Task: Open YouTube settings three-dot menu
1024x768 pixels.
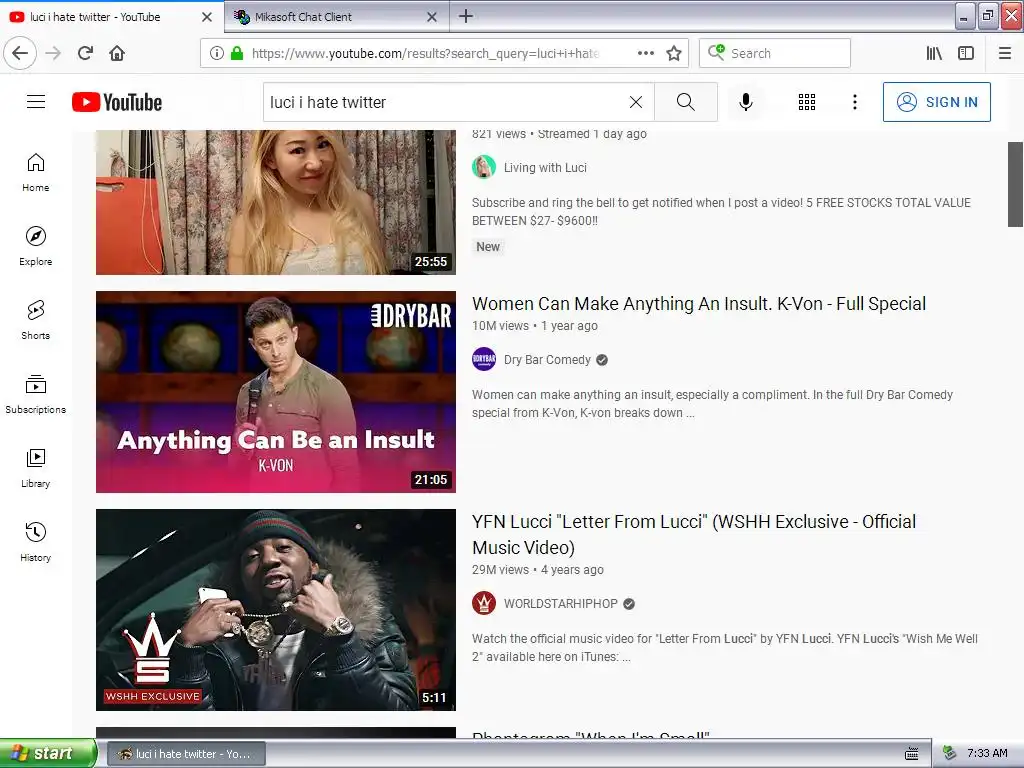Action: pos(855,102)
